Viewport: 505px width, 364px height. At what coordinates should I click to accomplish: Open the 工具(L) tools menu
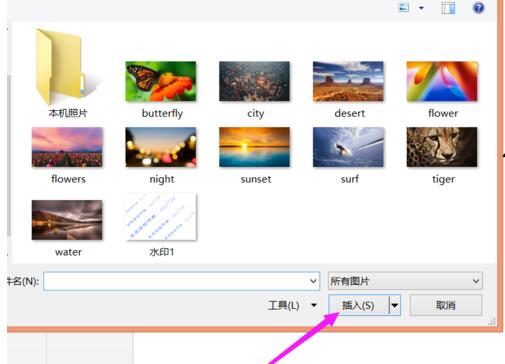292,305
